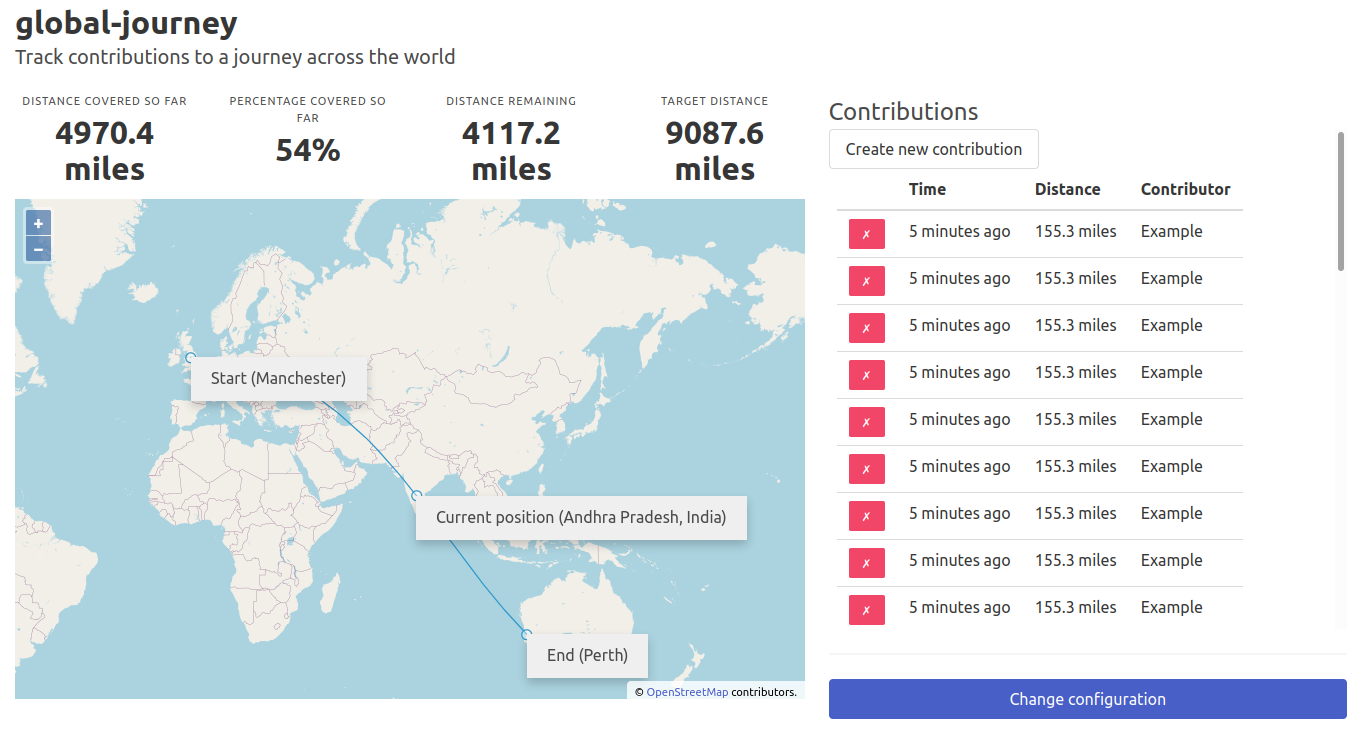
Task: Delete the seventh contribution row
Action: (866, 516)
